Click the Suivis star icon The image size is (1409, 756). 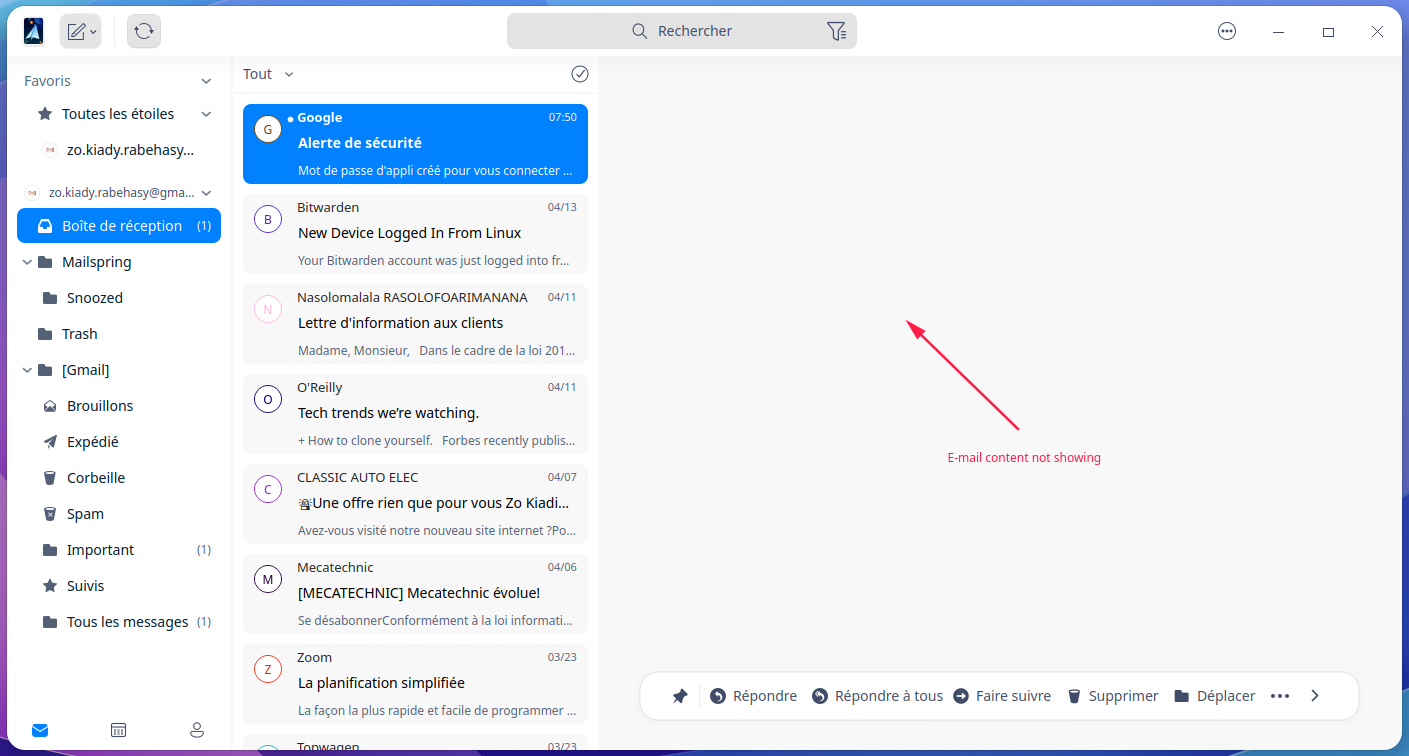[50, 586]
